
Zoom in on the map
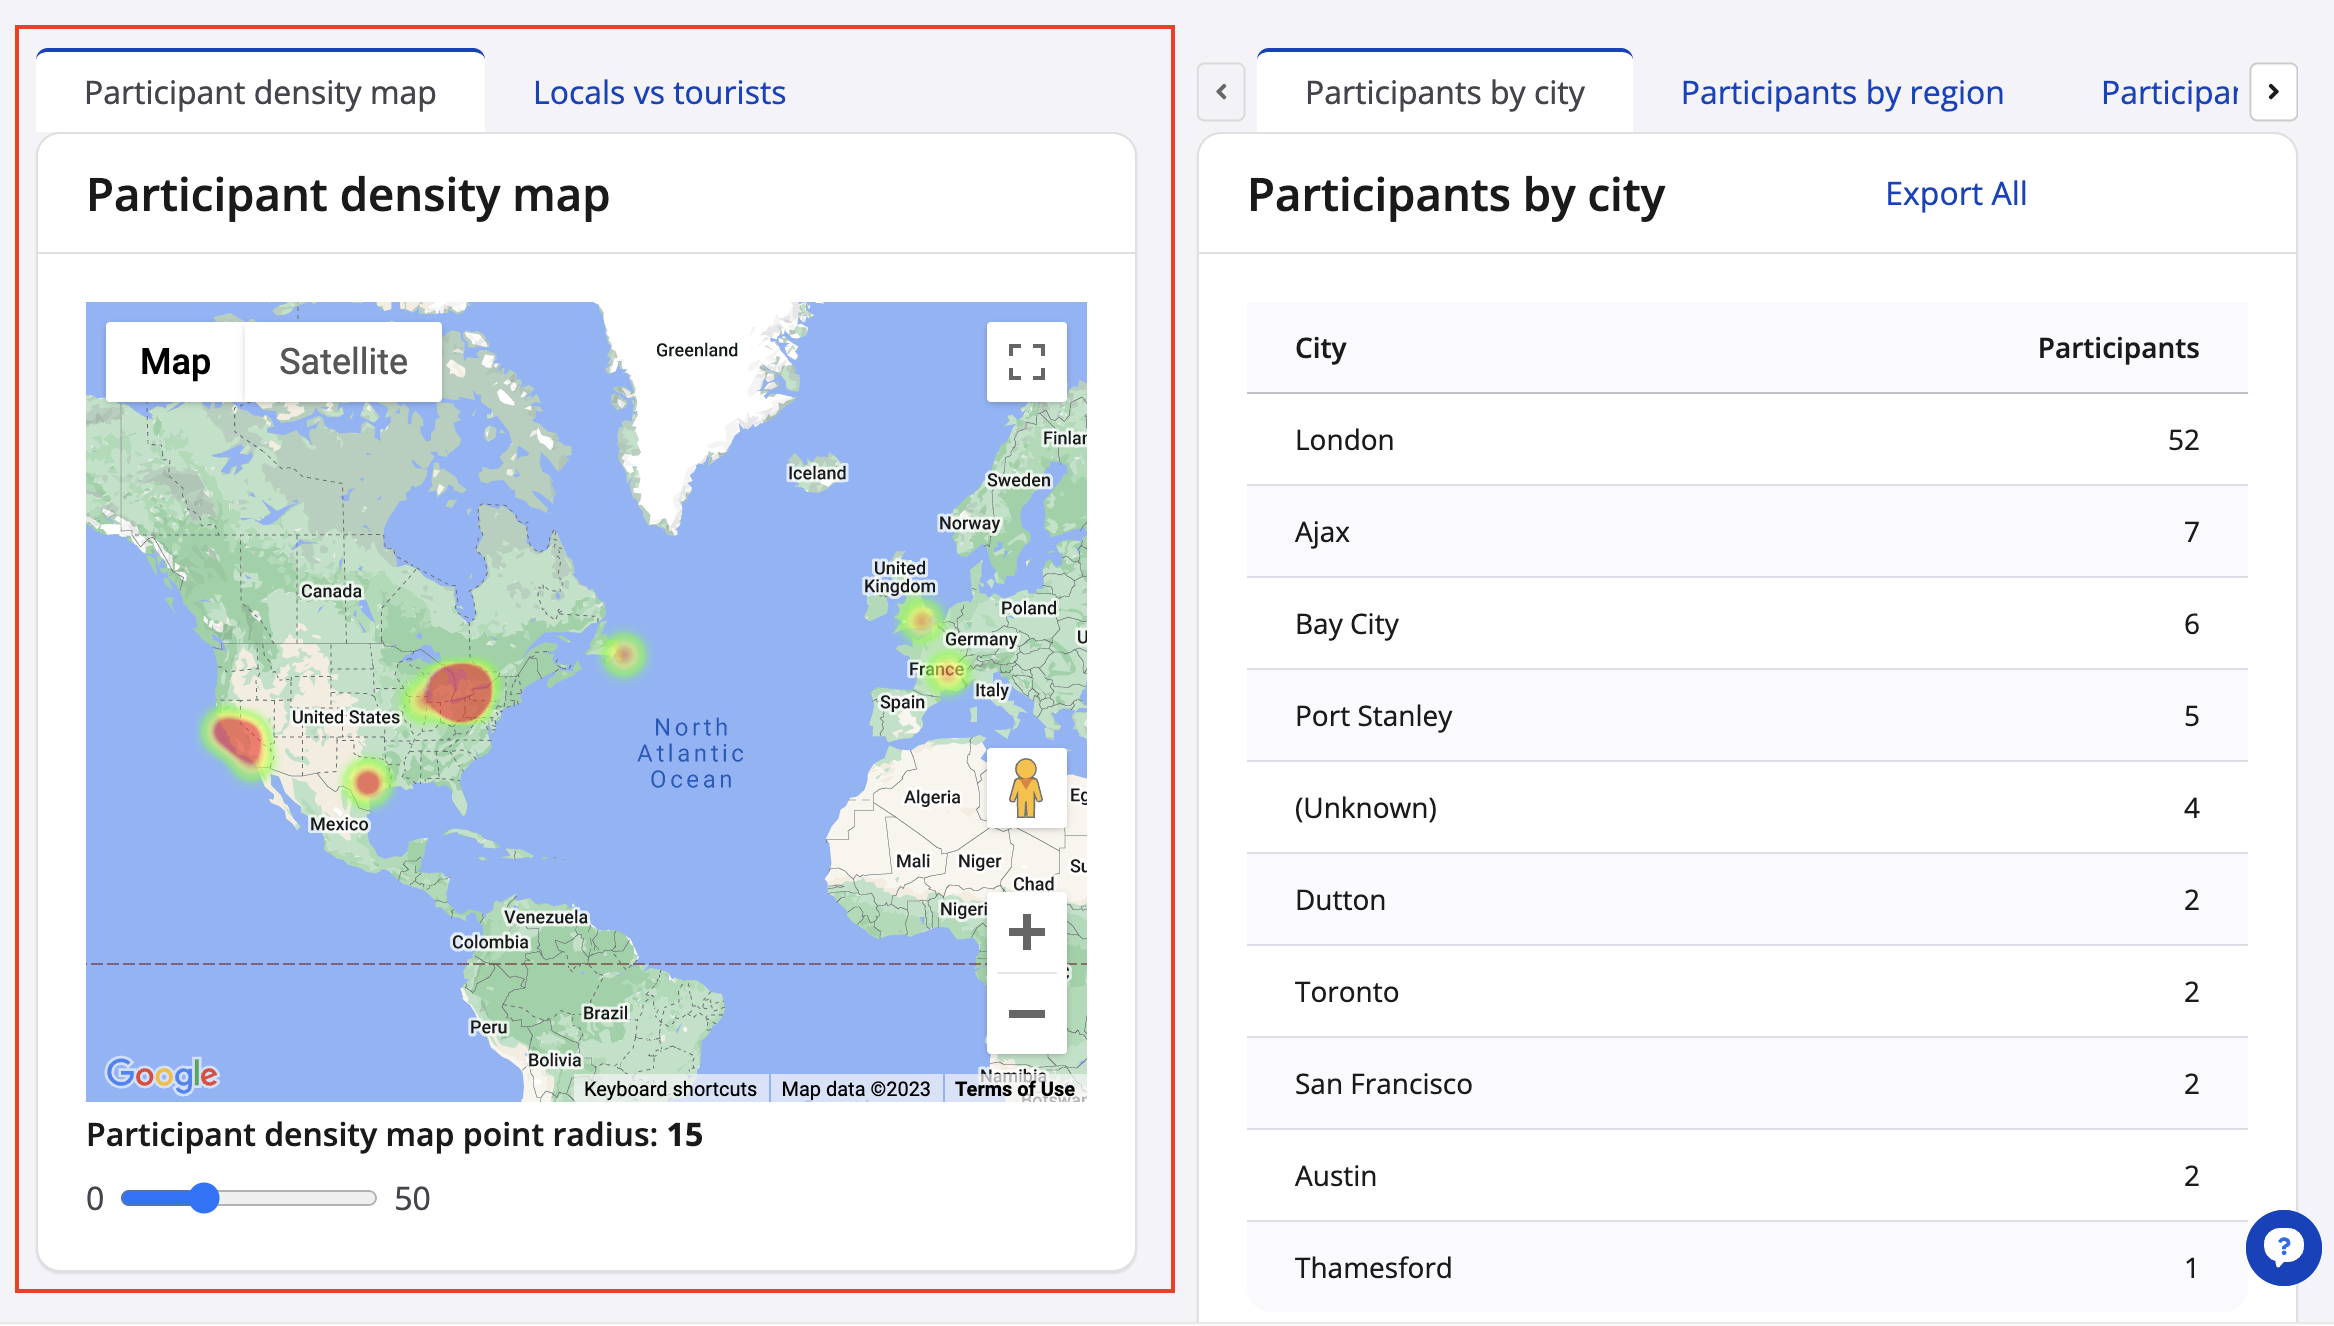(x=1026, y=932)
